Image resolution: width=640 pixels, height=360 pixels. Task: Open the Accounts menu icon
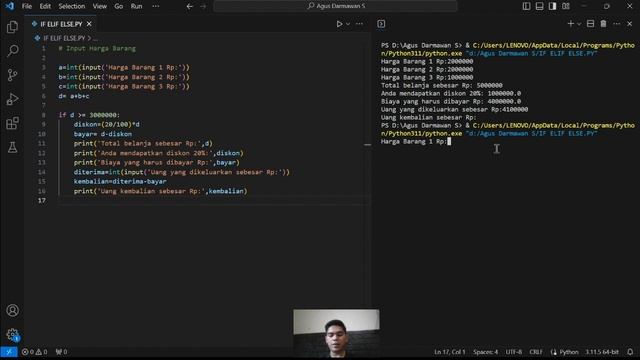tap(12, 311)
